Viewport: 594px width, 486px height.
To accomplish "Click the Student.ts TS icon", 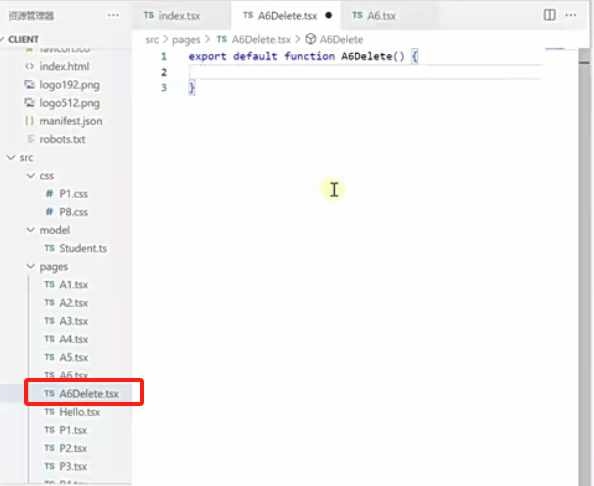I will click(49, 248).
